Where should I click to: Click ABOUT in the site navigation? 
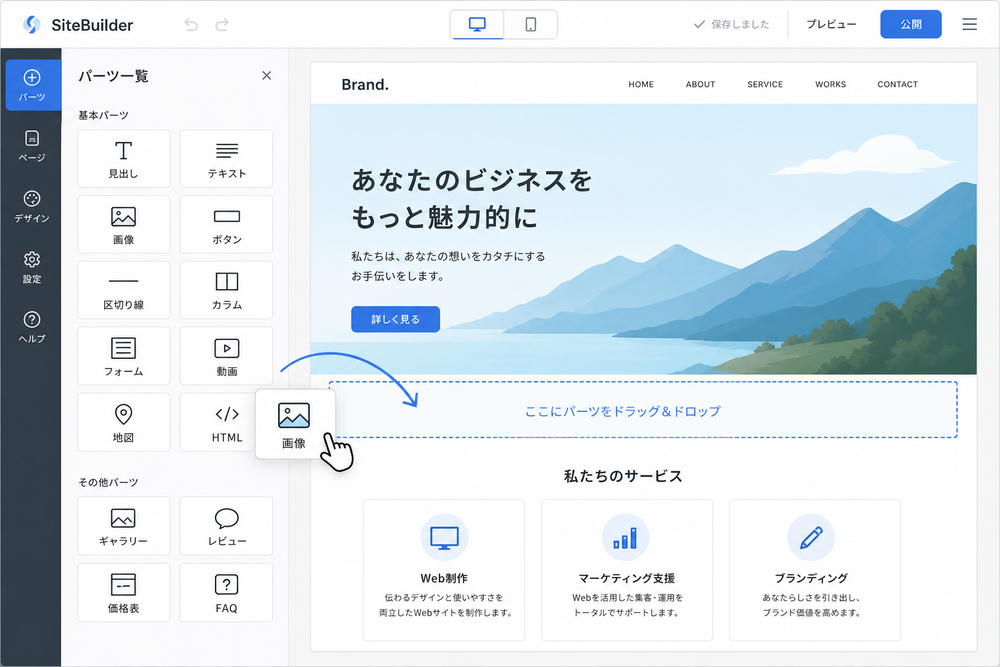point(700,84)
